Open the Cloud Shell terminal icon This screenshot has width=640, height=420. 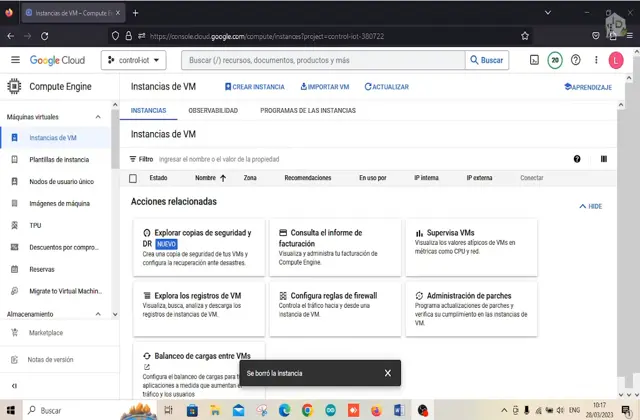(x=535, y=60)
